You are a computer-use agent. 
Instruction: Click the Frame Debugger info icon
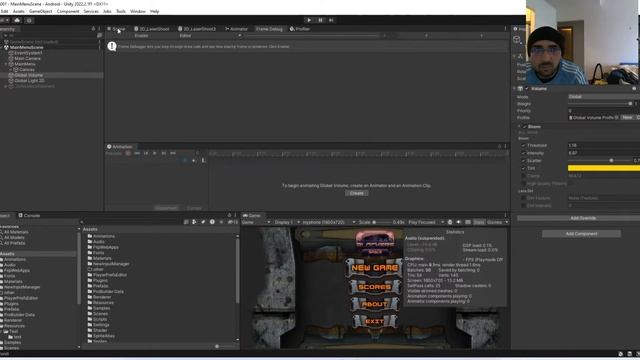point(112,46)
